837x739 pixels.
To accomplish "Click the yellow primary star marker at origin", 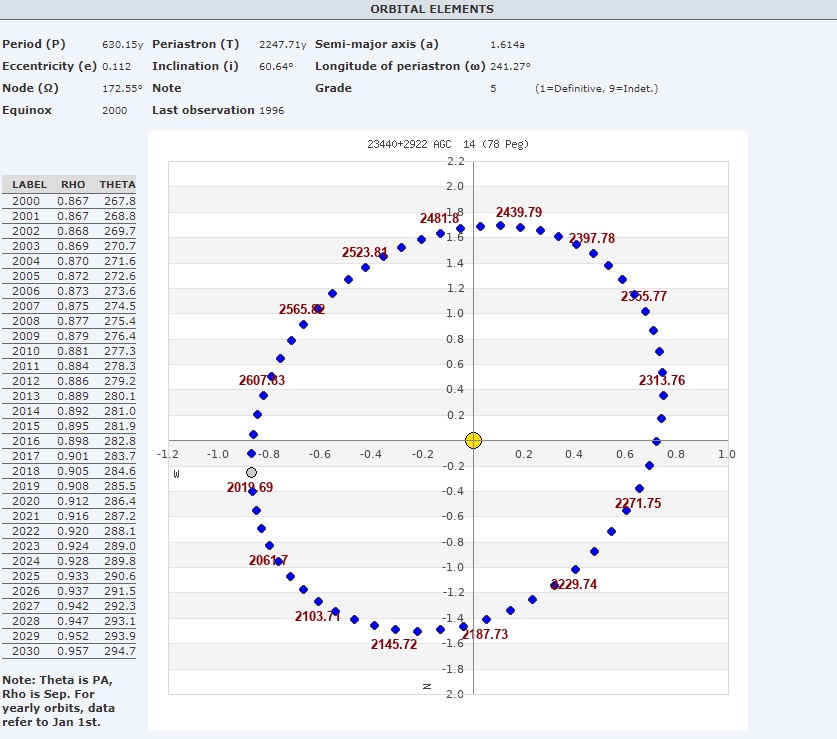I will (x=474, y=440).
